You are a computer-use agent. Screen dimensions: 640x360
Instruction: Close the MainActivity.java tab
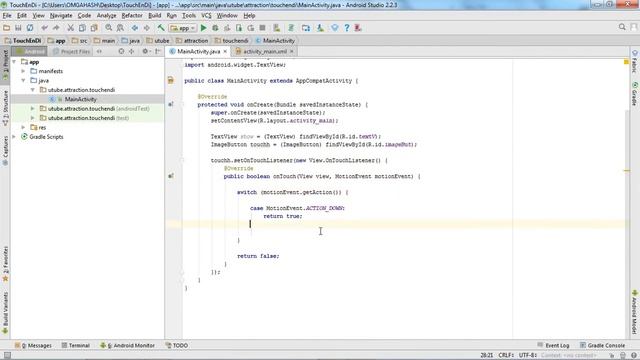[225, 51]
